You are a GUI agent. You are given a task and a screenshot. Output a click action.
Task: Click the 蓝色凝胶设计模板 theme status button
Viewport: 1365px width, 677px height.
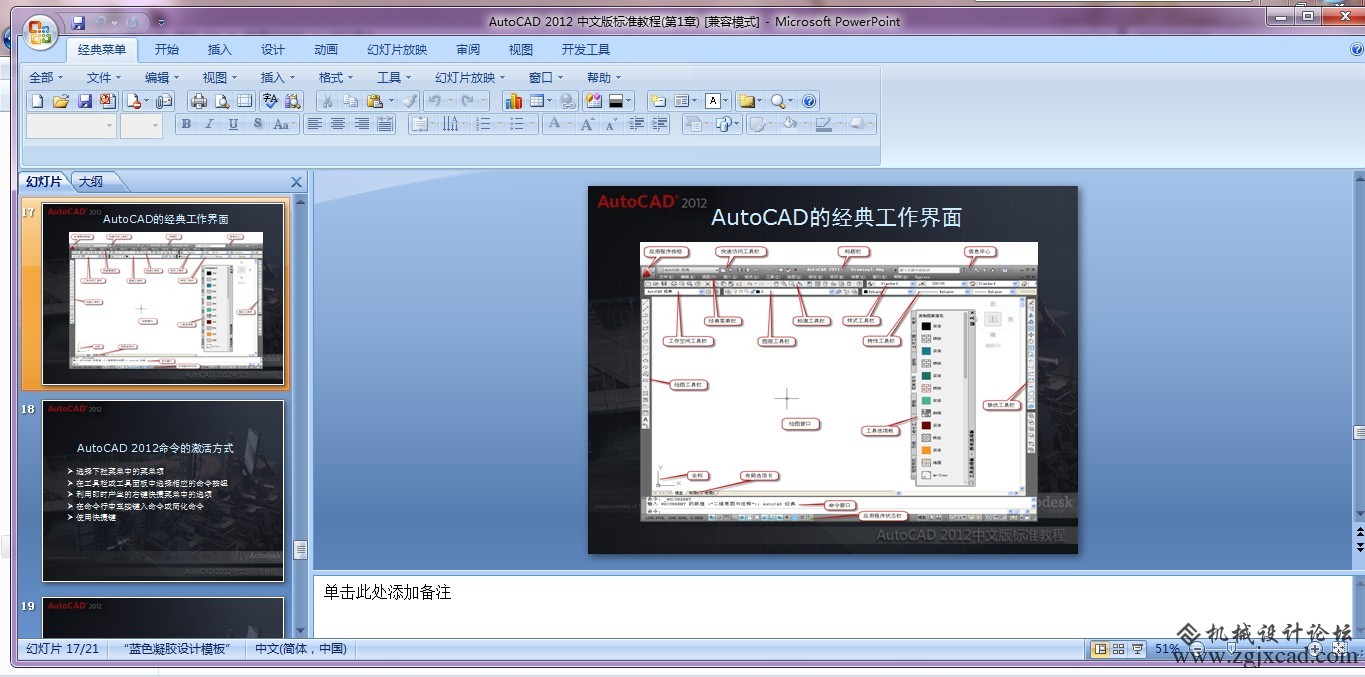[179, 649]
